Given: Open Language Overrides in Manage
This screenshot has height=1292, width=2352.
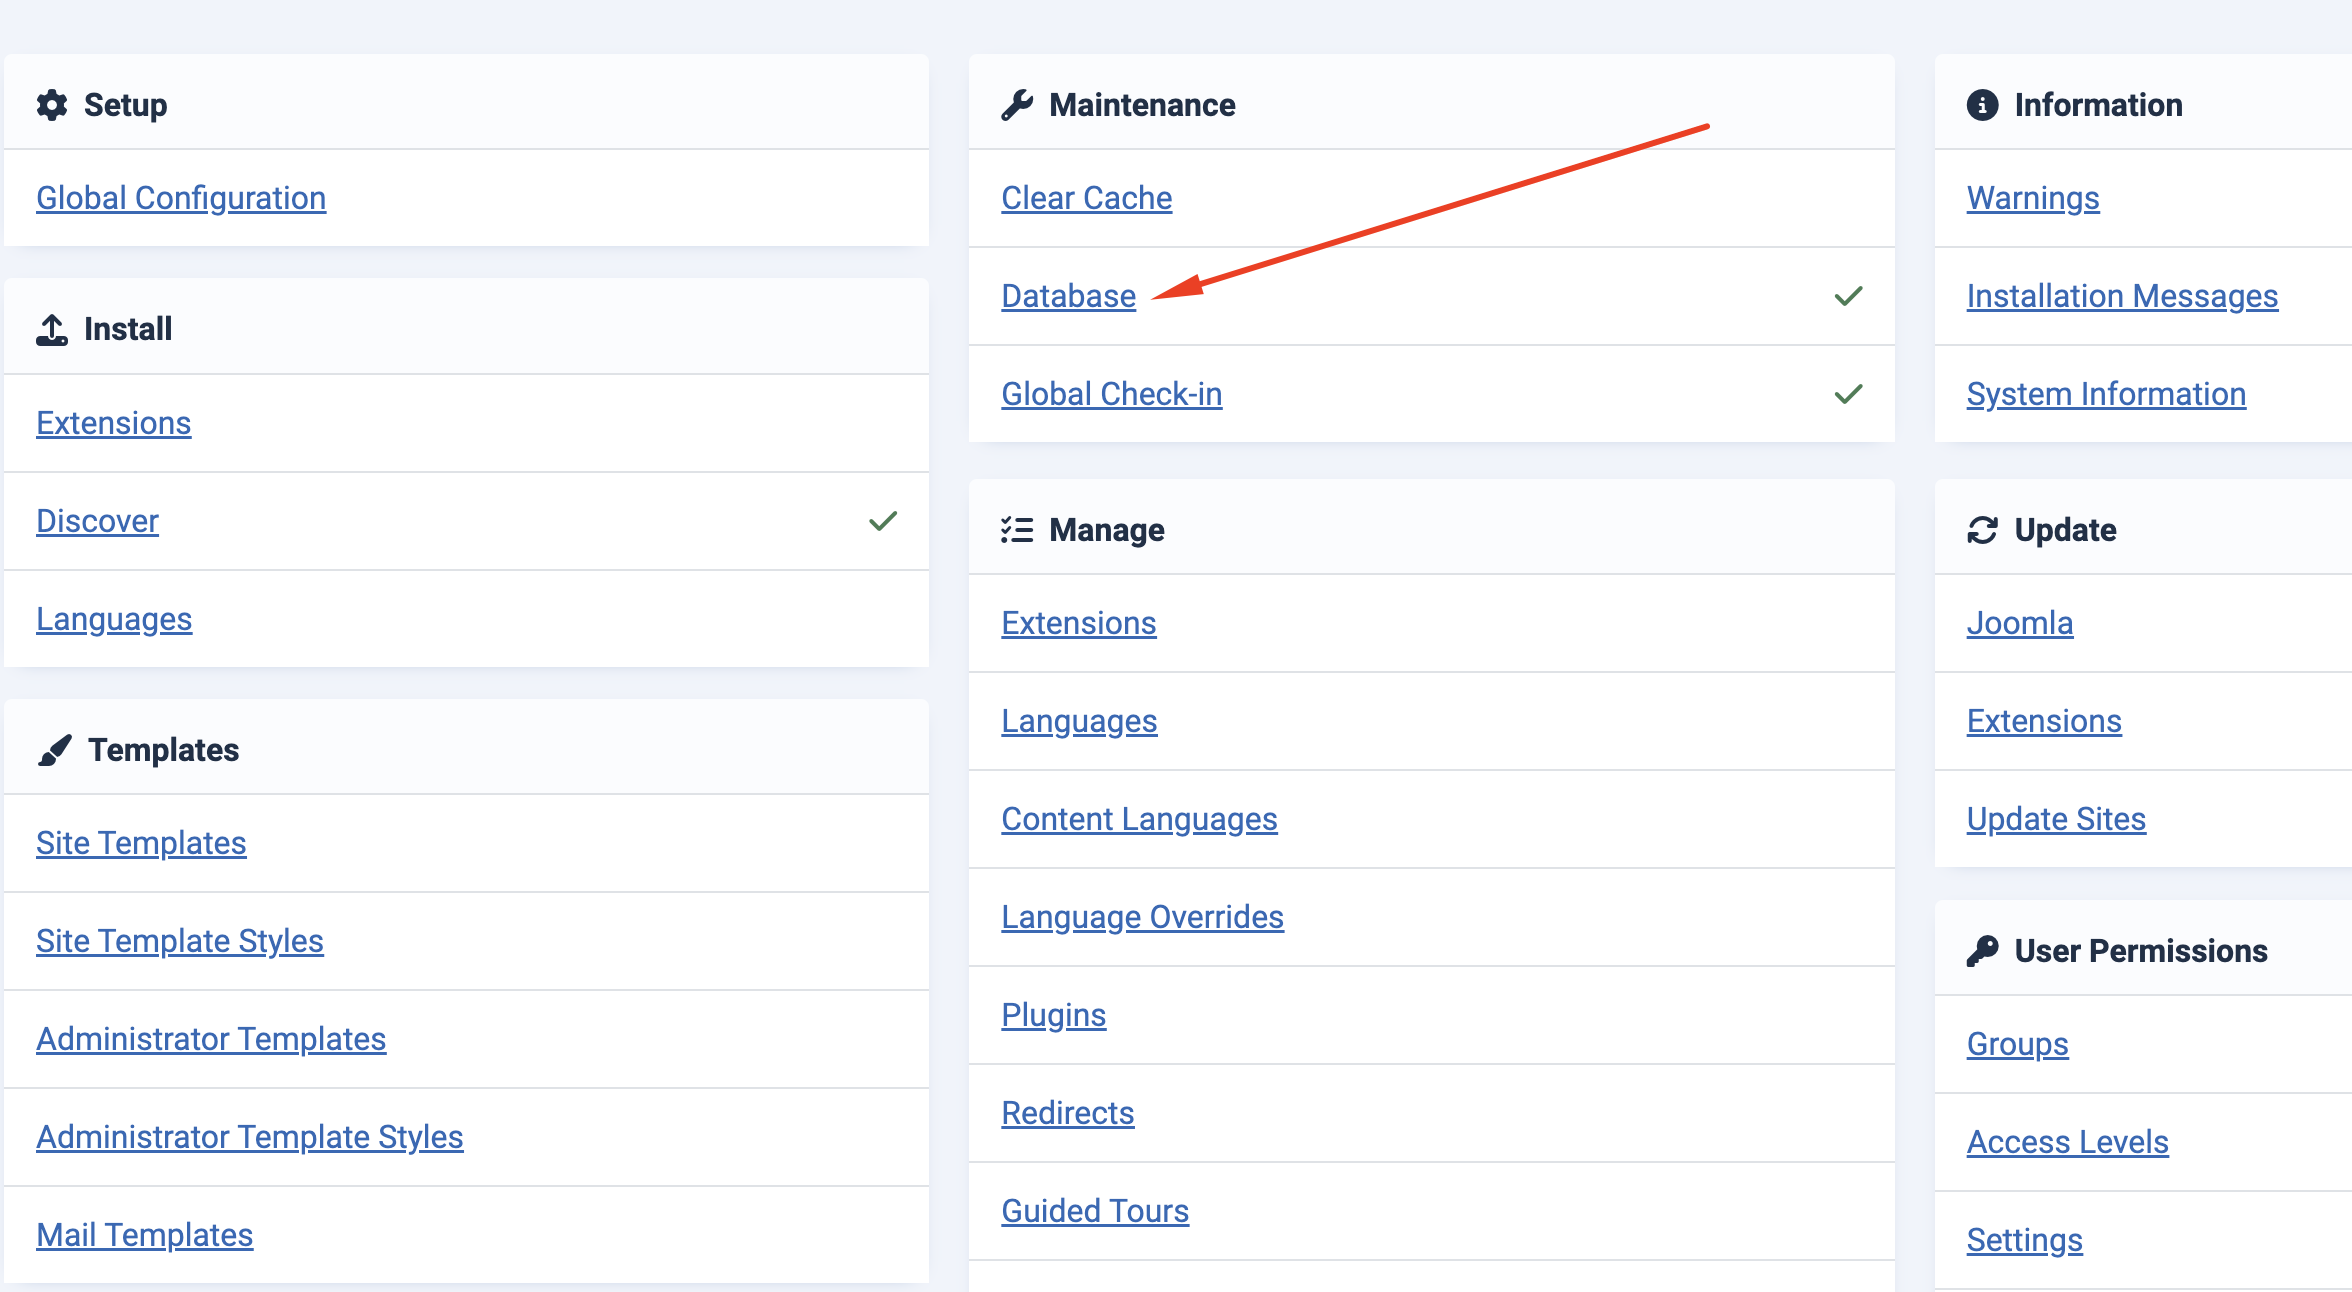Looking at the screenshot, I should [x=1142, y=917].
